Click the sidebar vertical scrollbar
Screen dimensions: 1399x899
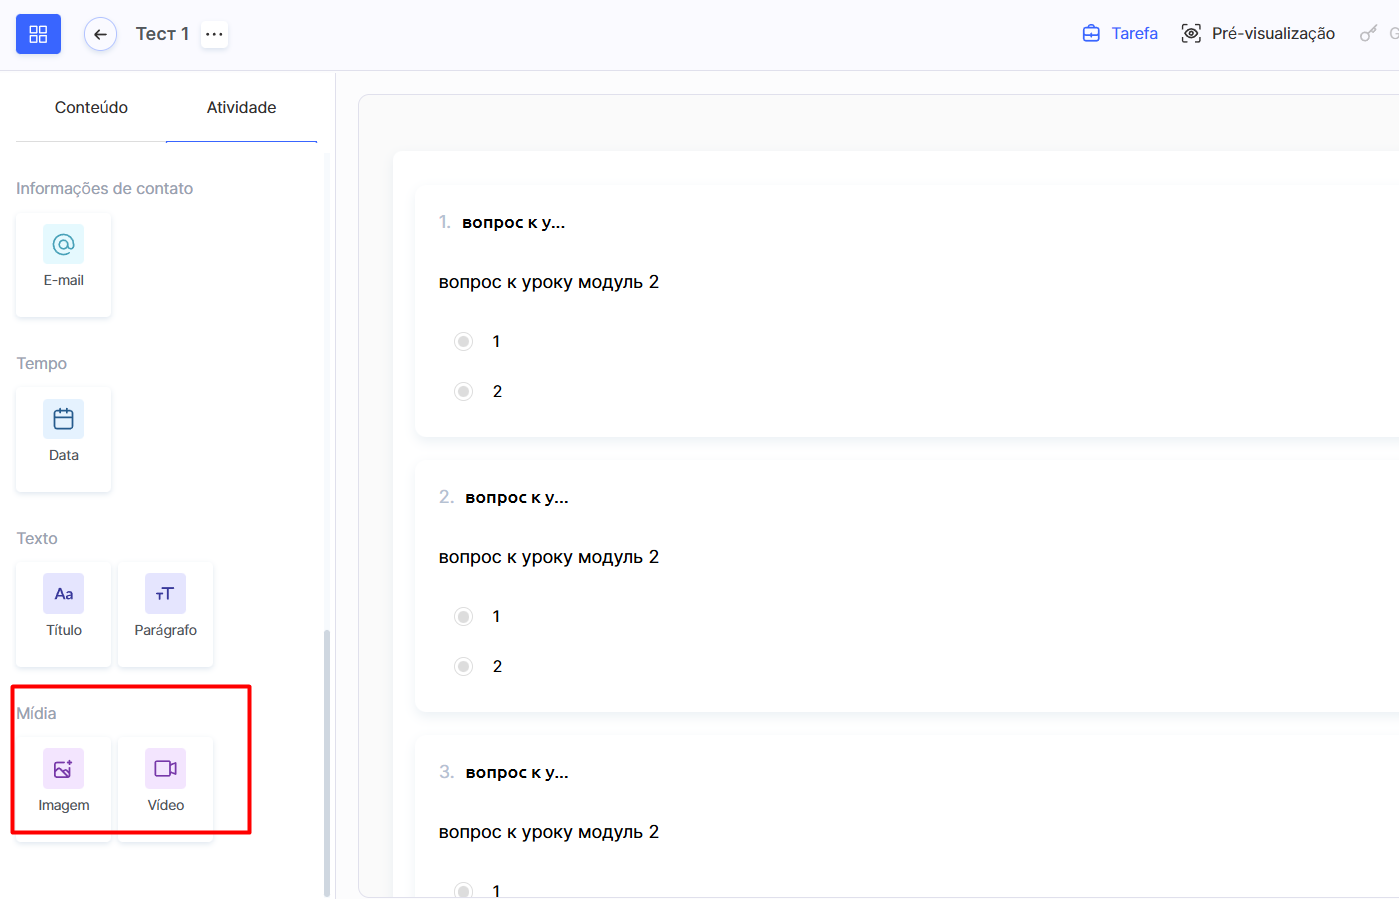pos(327,760)
